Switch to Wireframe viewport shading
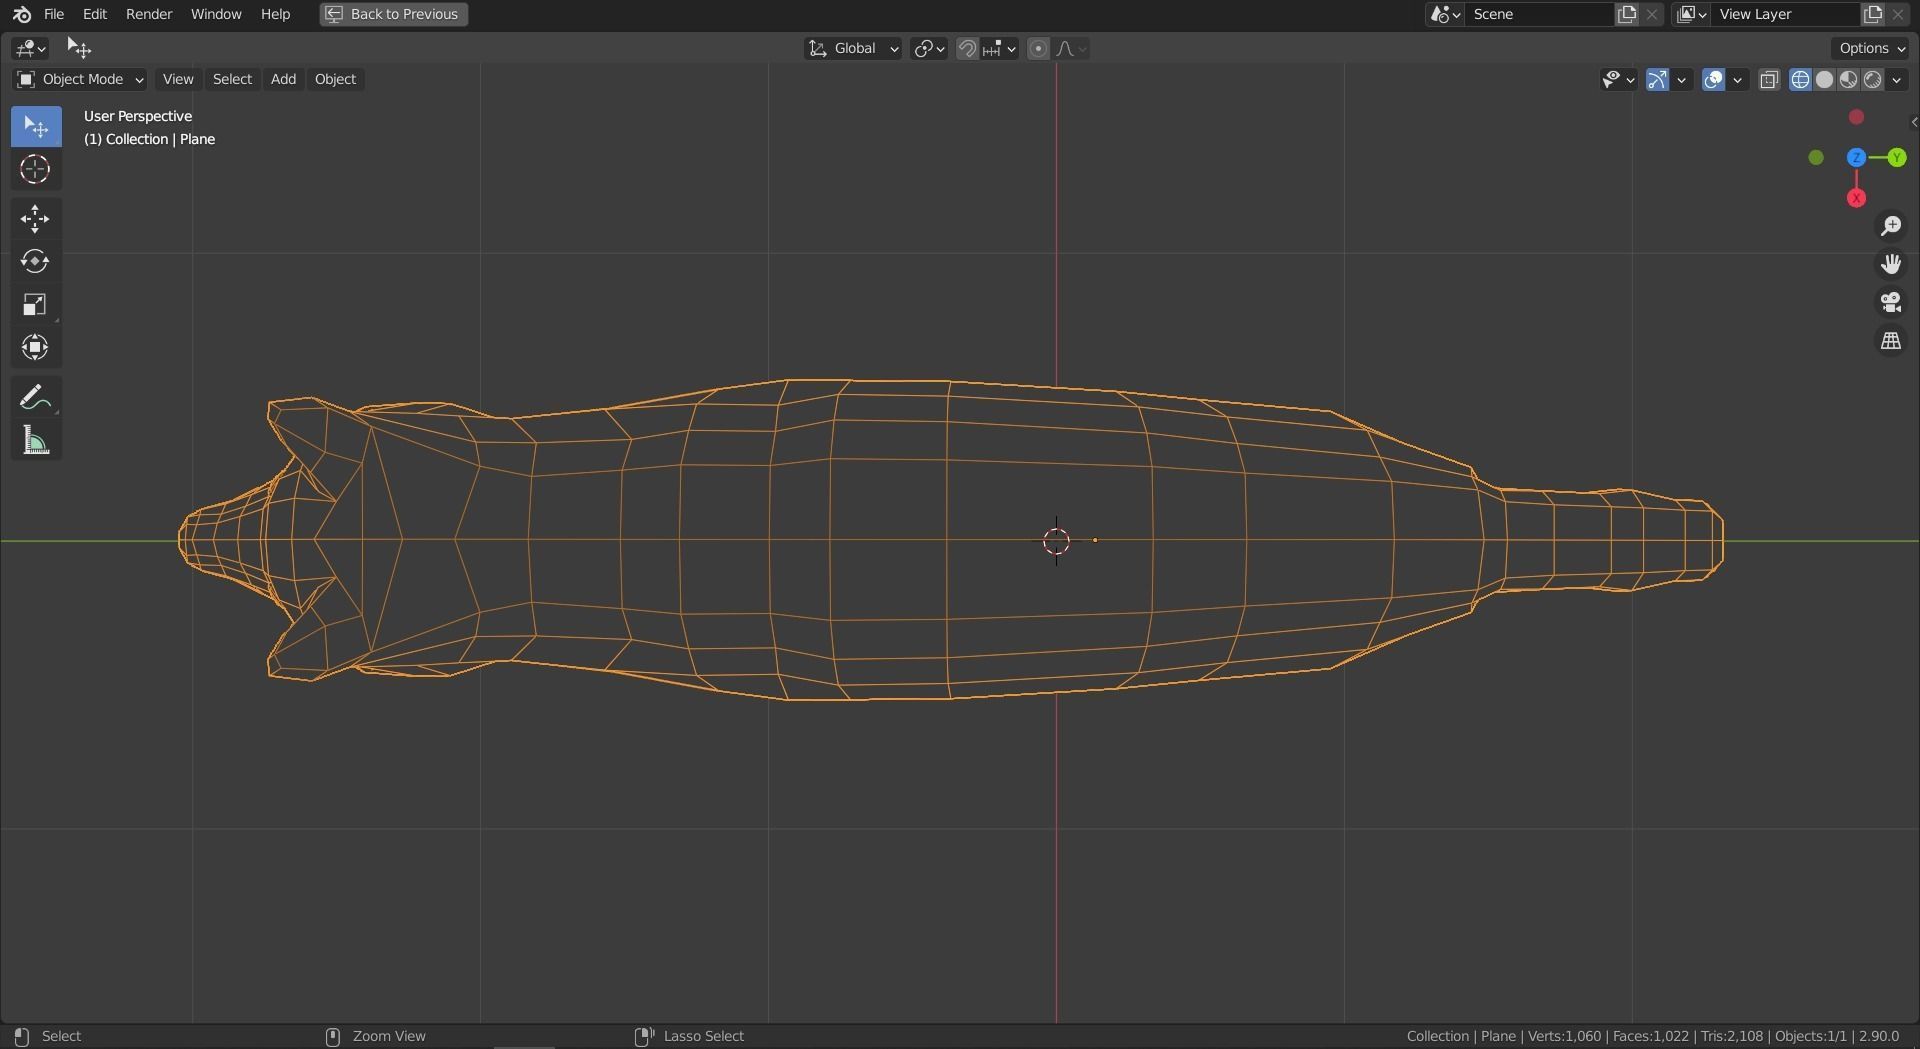This screenshot has height=1049, width=1920. [x=1800, y=80]
